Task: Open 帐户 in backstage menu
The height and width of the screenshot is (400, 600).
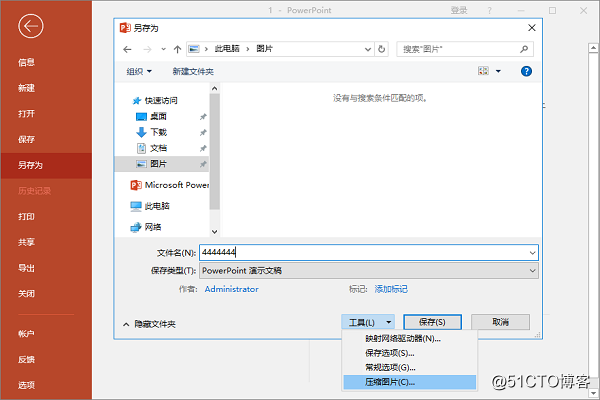Action: coord(26,334)
